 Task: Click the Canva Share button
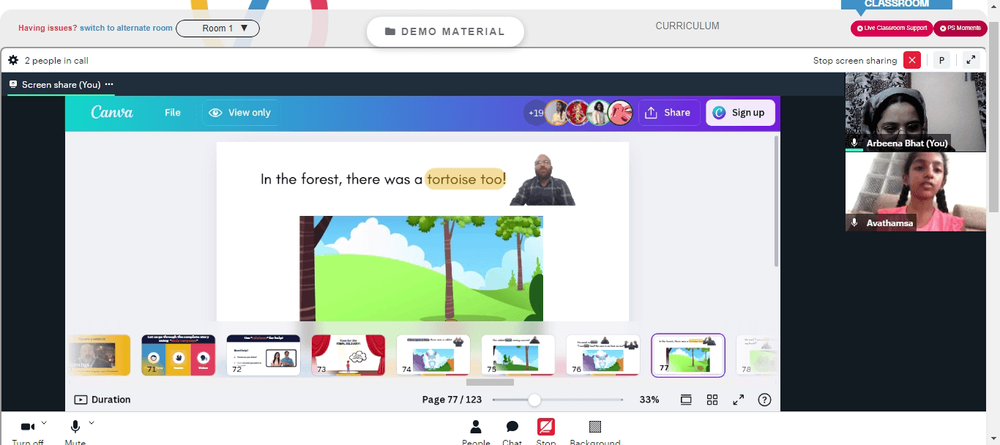click(x=668, y=113)
